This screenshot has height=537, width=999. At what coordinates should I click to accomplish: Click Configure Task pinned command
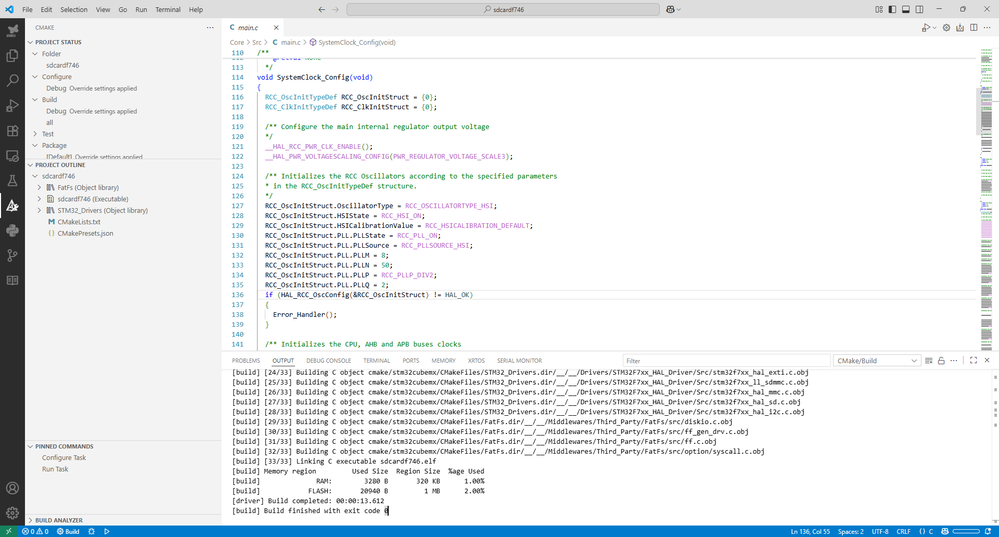pos(64,457)
